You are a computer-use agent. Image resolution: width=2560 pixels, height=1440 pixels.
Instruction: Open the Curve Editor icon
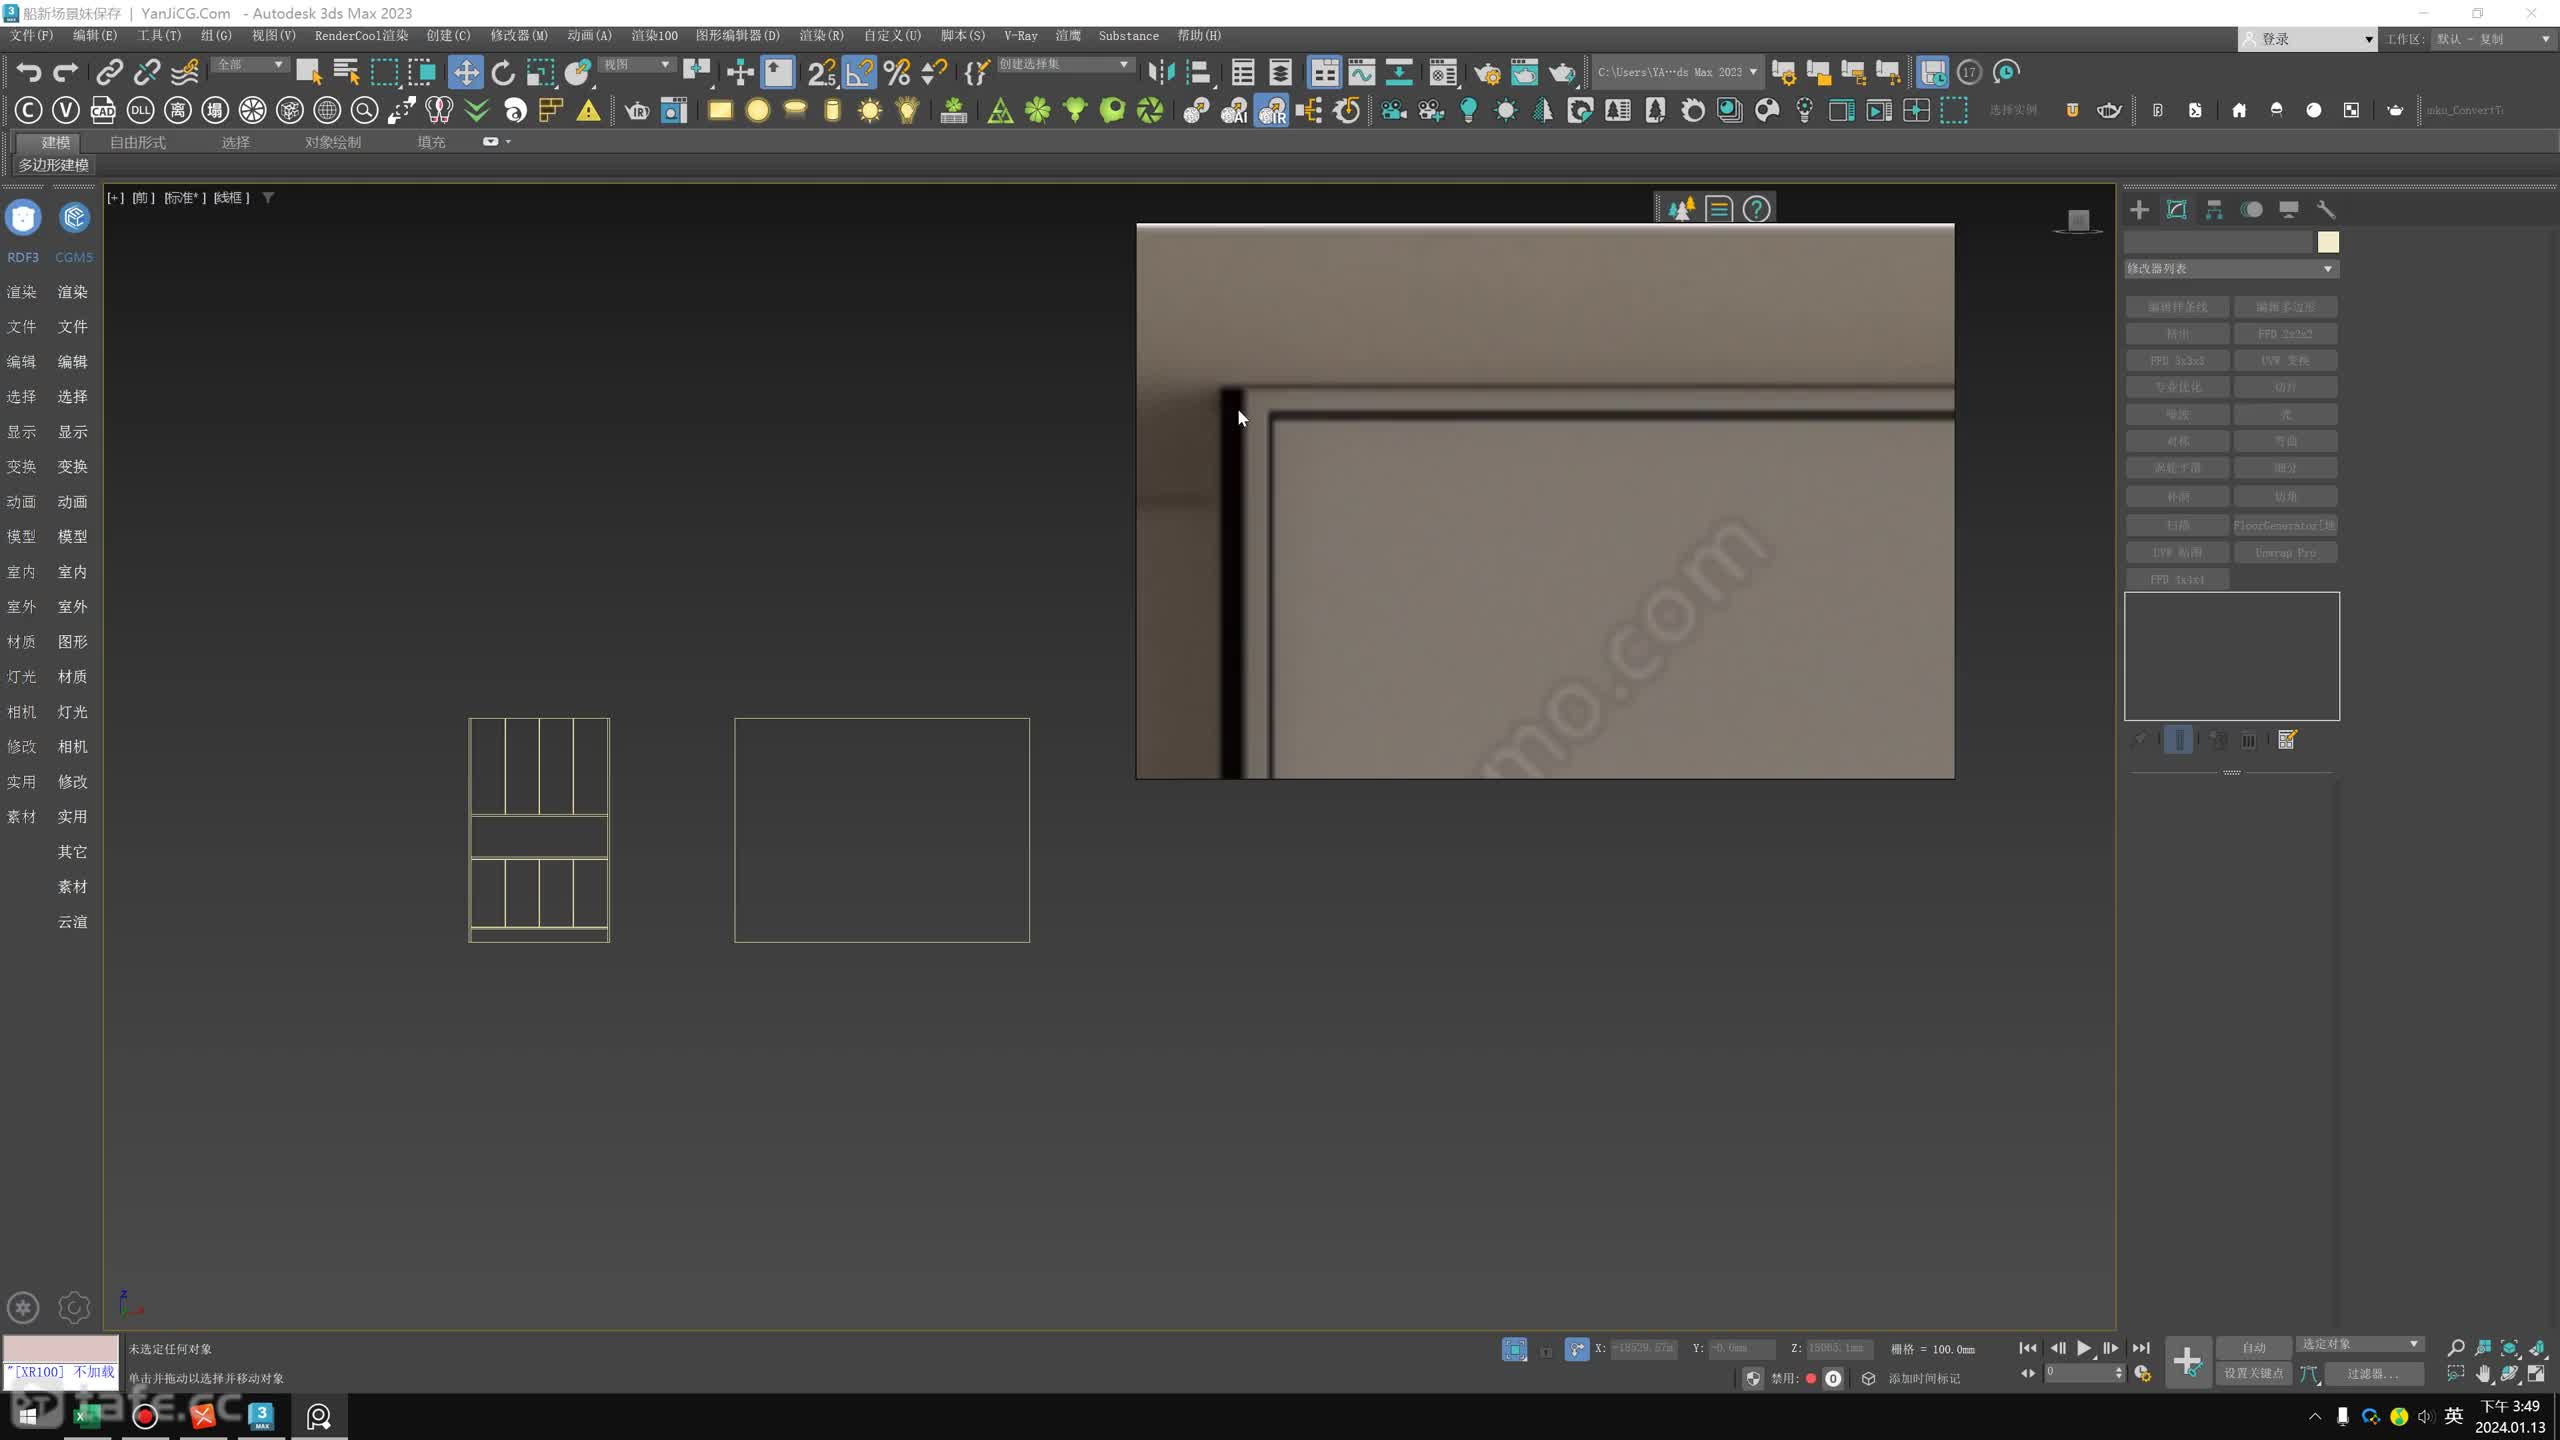pos(1362,72)
